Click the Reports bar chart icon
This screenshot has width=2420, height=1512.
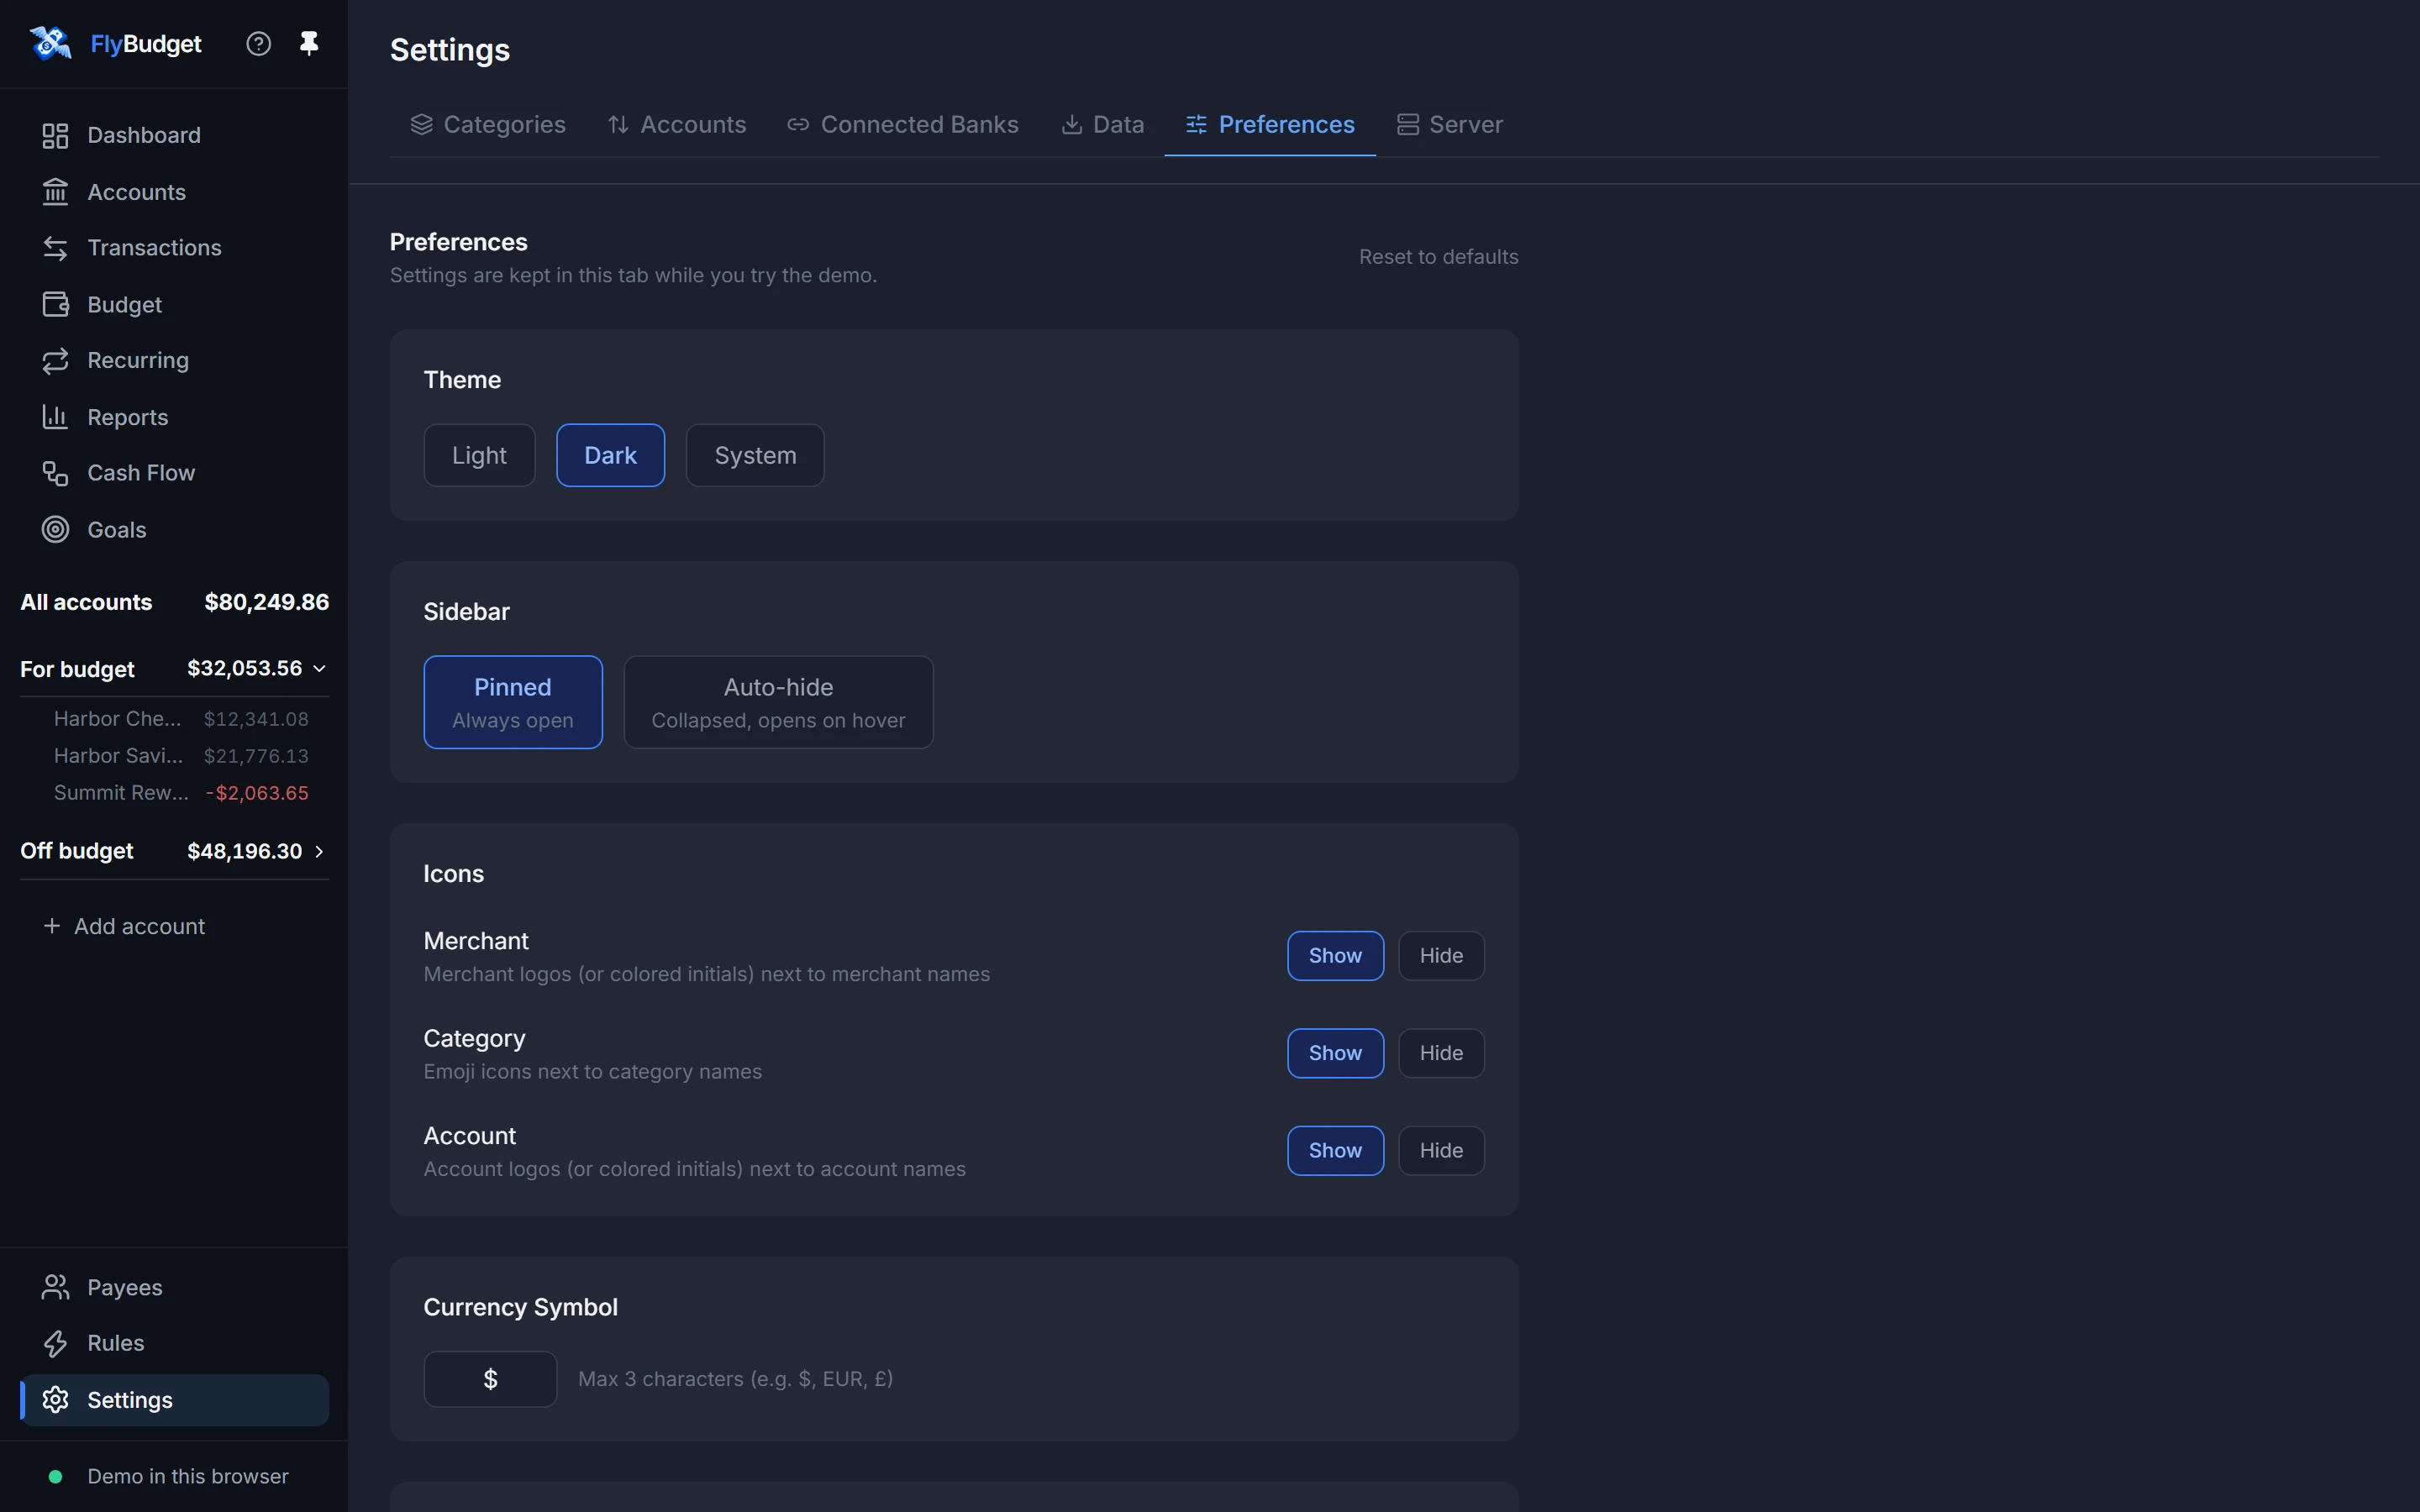coord(55,417)
